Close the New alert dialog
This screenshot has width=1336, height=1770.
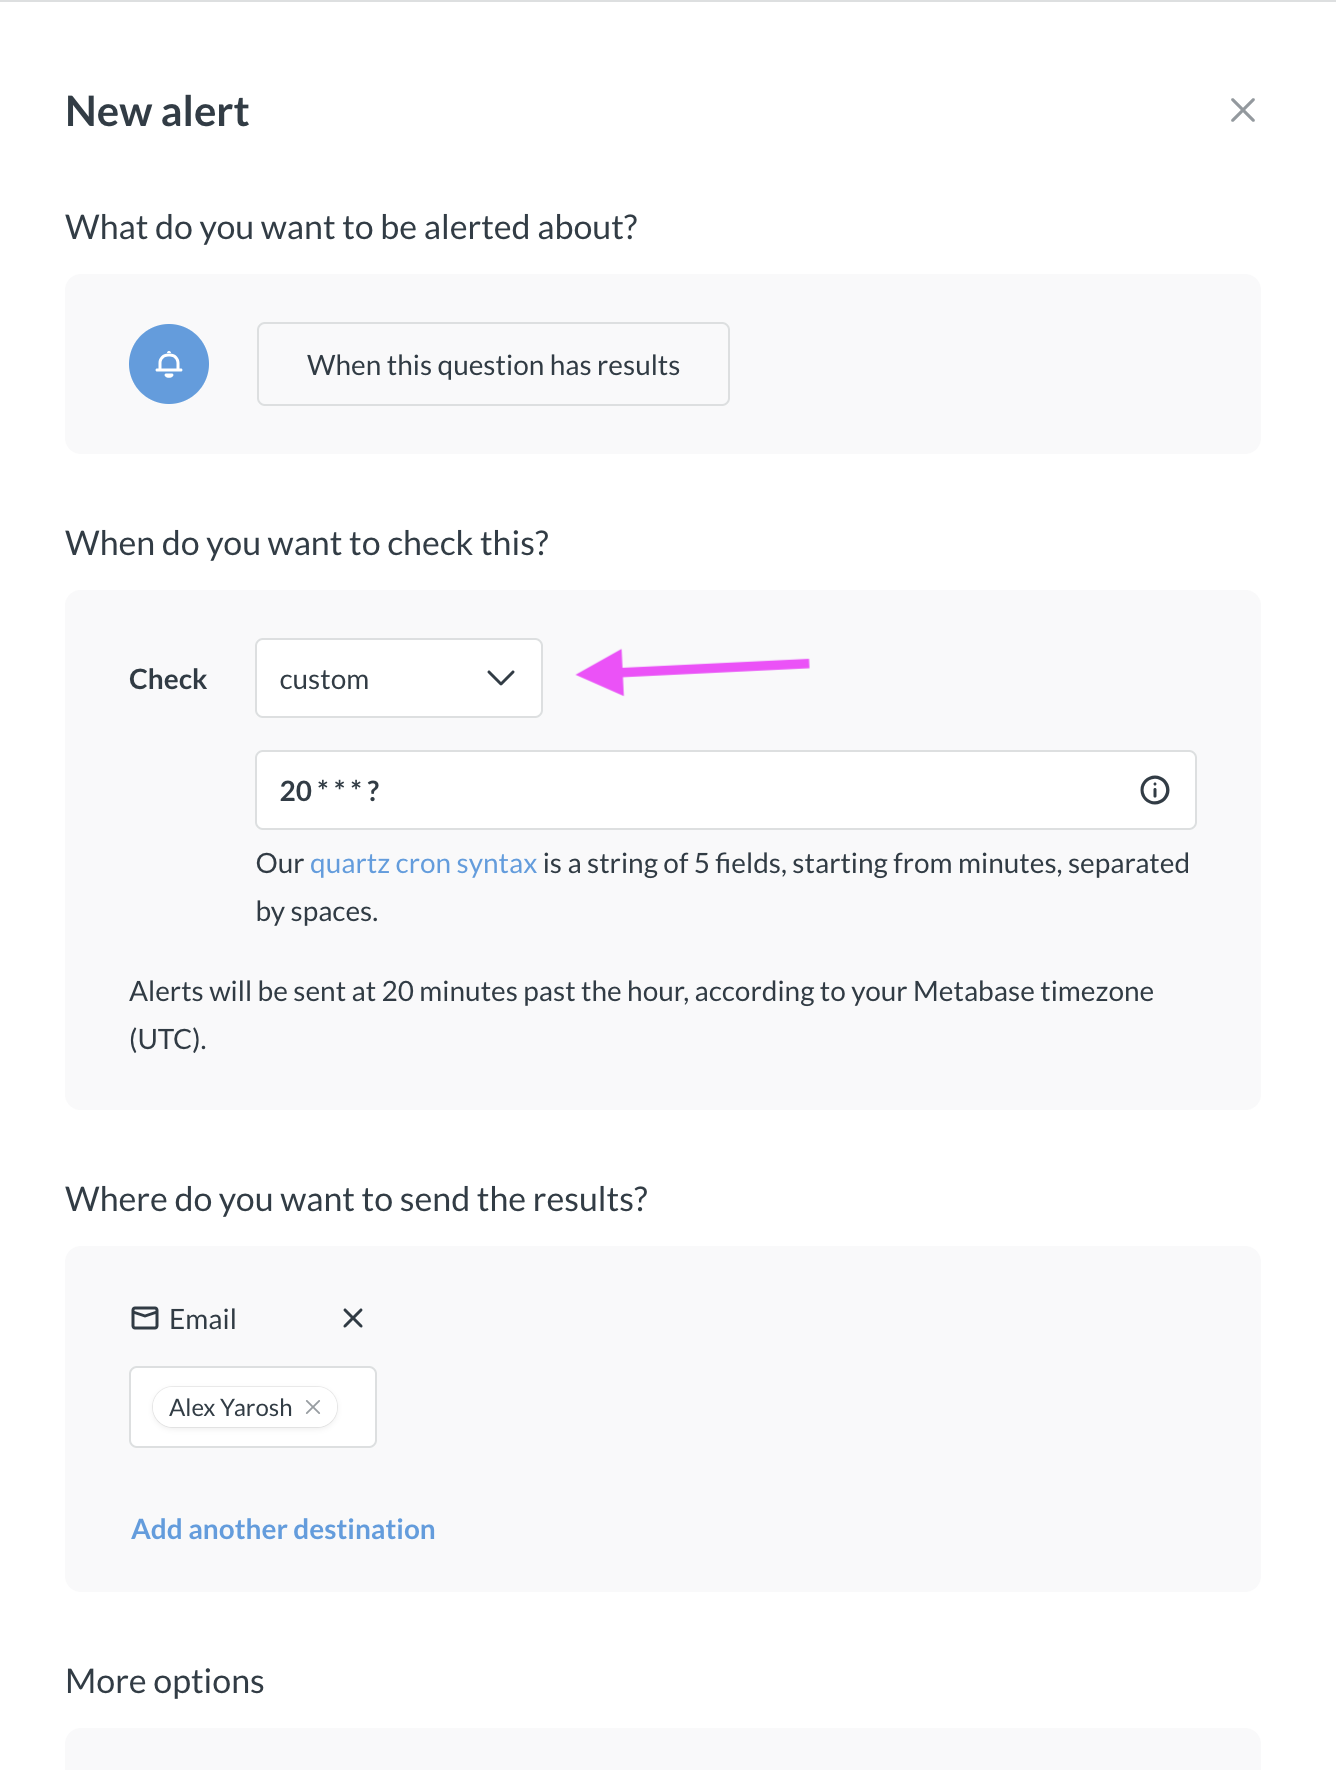[1242, 110]
